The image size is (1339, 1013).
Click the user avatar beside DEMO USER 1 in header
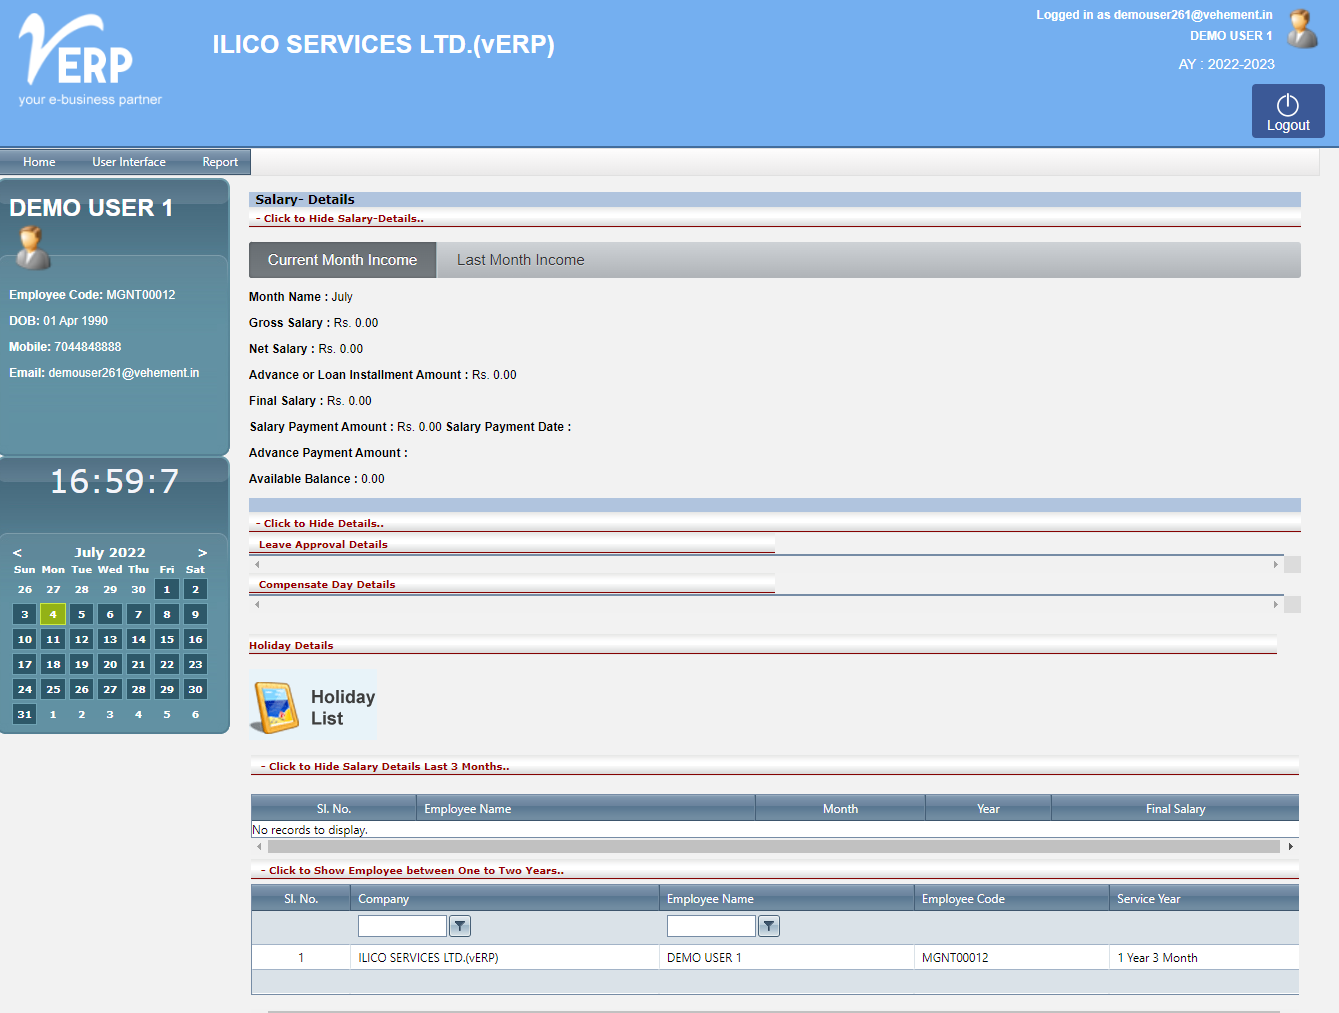click(x=1301, y=29)
